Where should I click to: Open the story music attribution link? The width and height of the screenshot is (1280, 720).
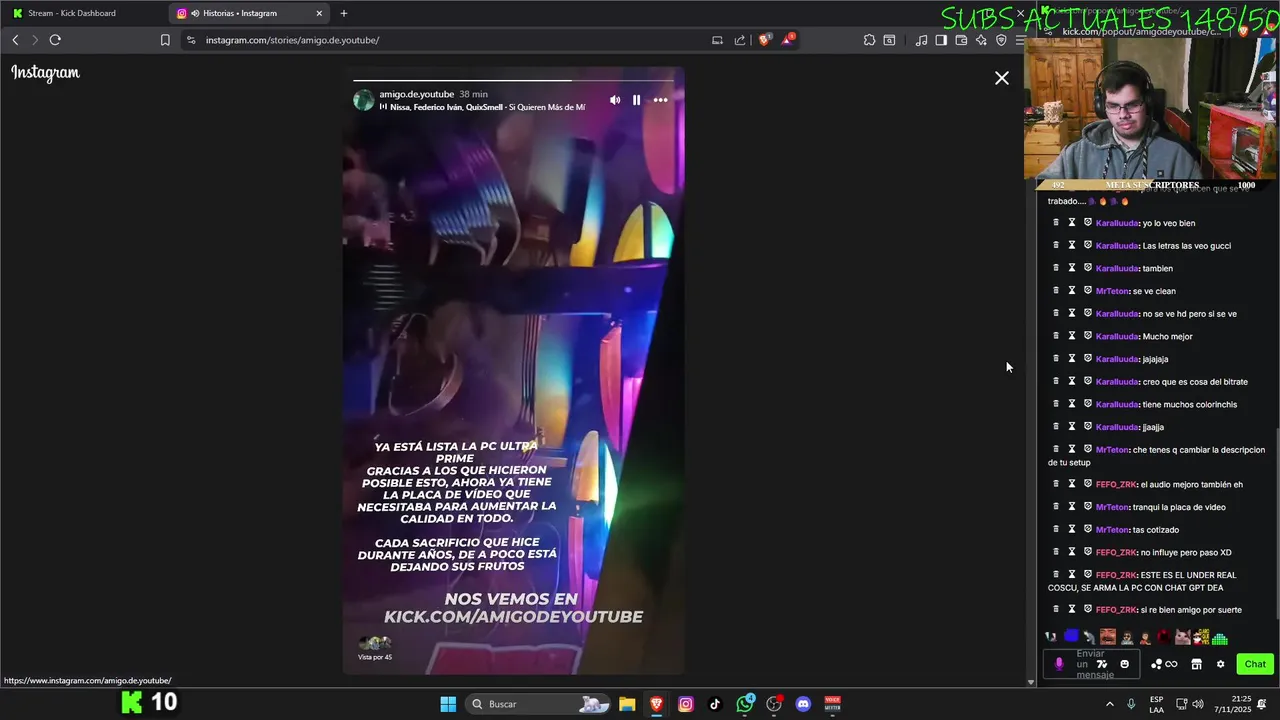point(482,107)
